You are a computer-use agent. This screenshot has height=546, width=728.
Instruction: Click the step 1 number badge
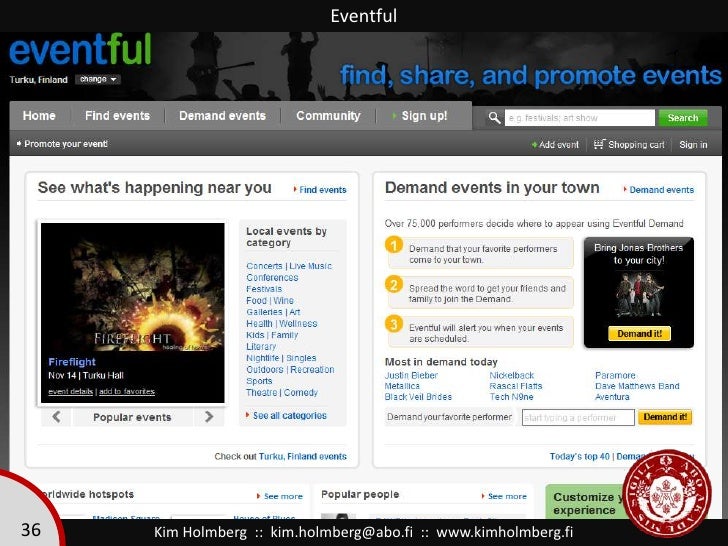(394, 245)
